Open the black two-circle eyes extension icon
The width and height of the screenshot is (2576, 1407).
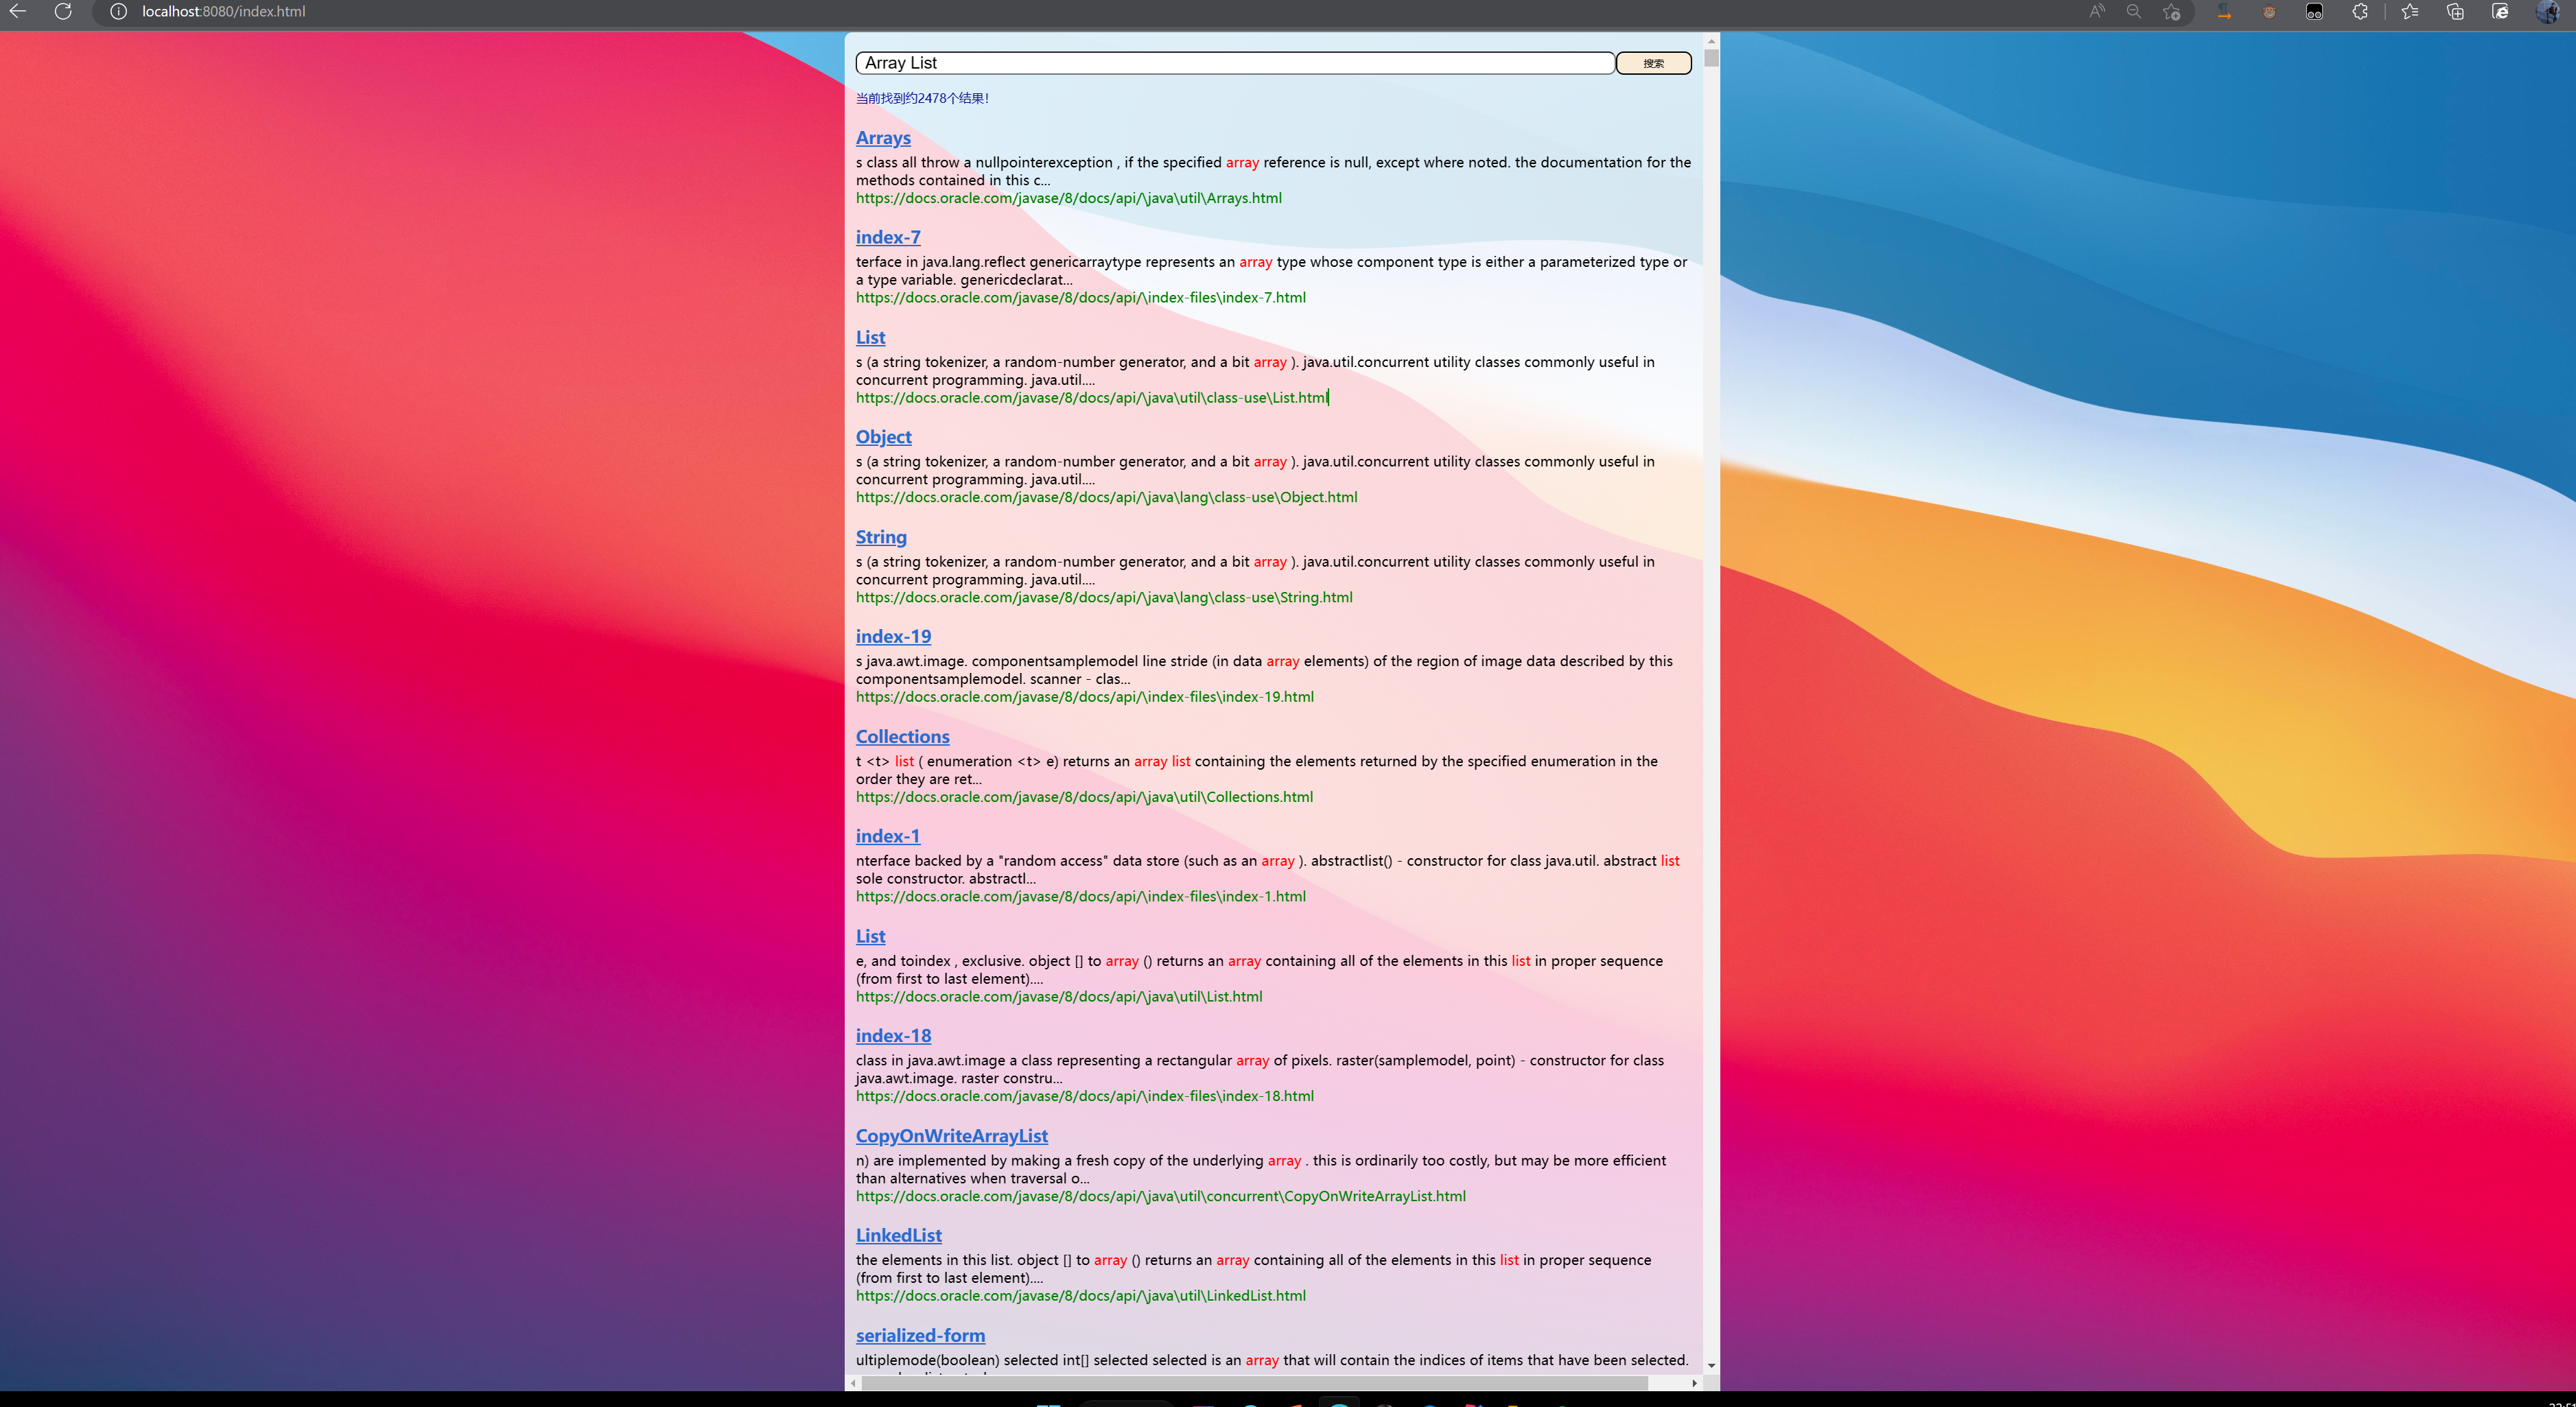tap(2314, 12)
